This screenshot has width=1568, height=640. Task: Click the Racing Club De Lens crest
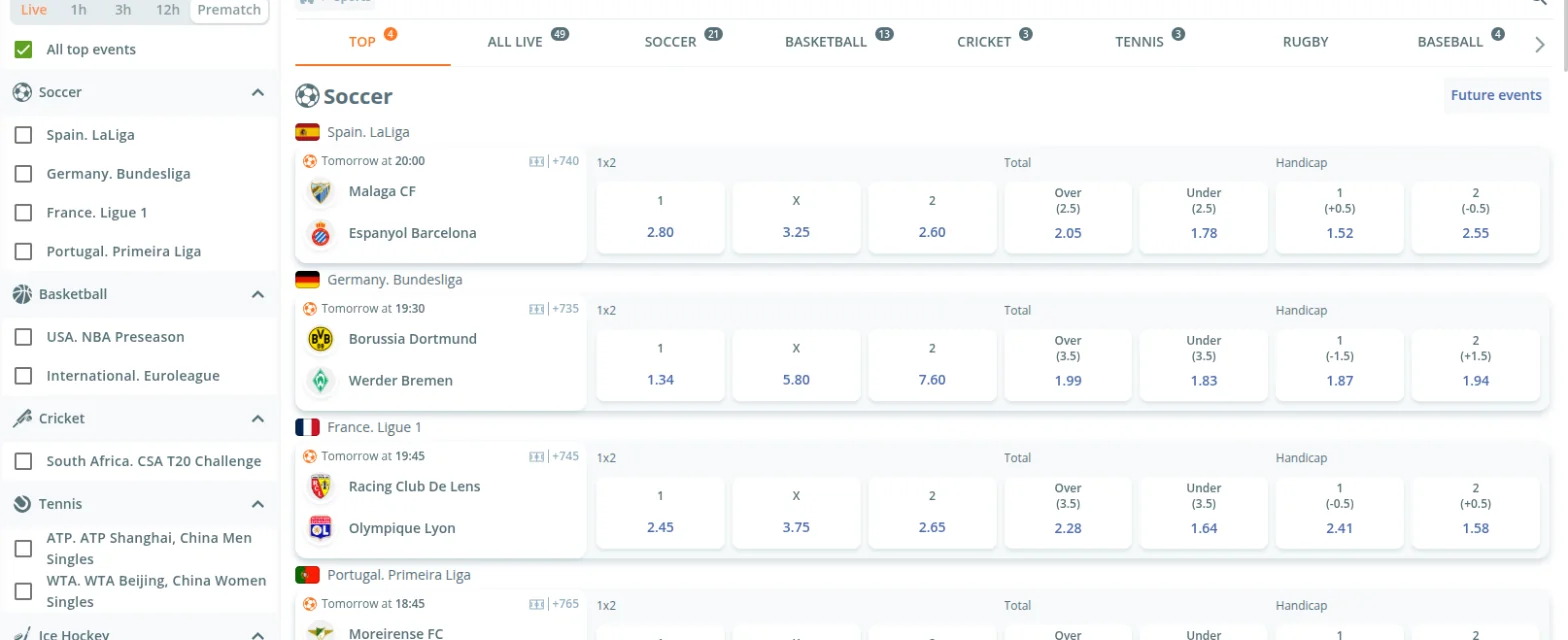[x=320, y=487]
